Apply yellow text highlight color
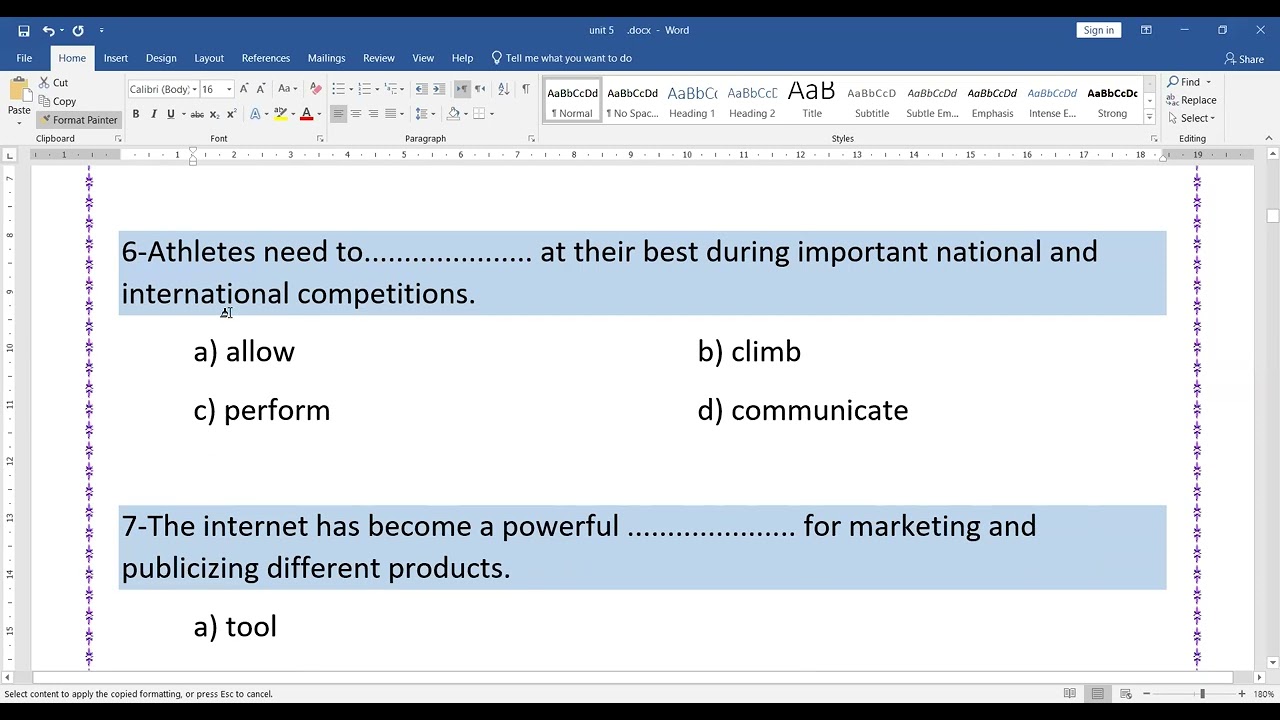Viewport: 1280px width, 720px height. pyautogui.click(x=280, y=114)
